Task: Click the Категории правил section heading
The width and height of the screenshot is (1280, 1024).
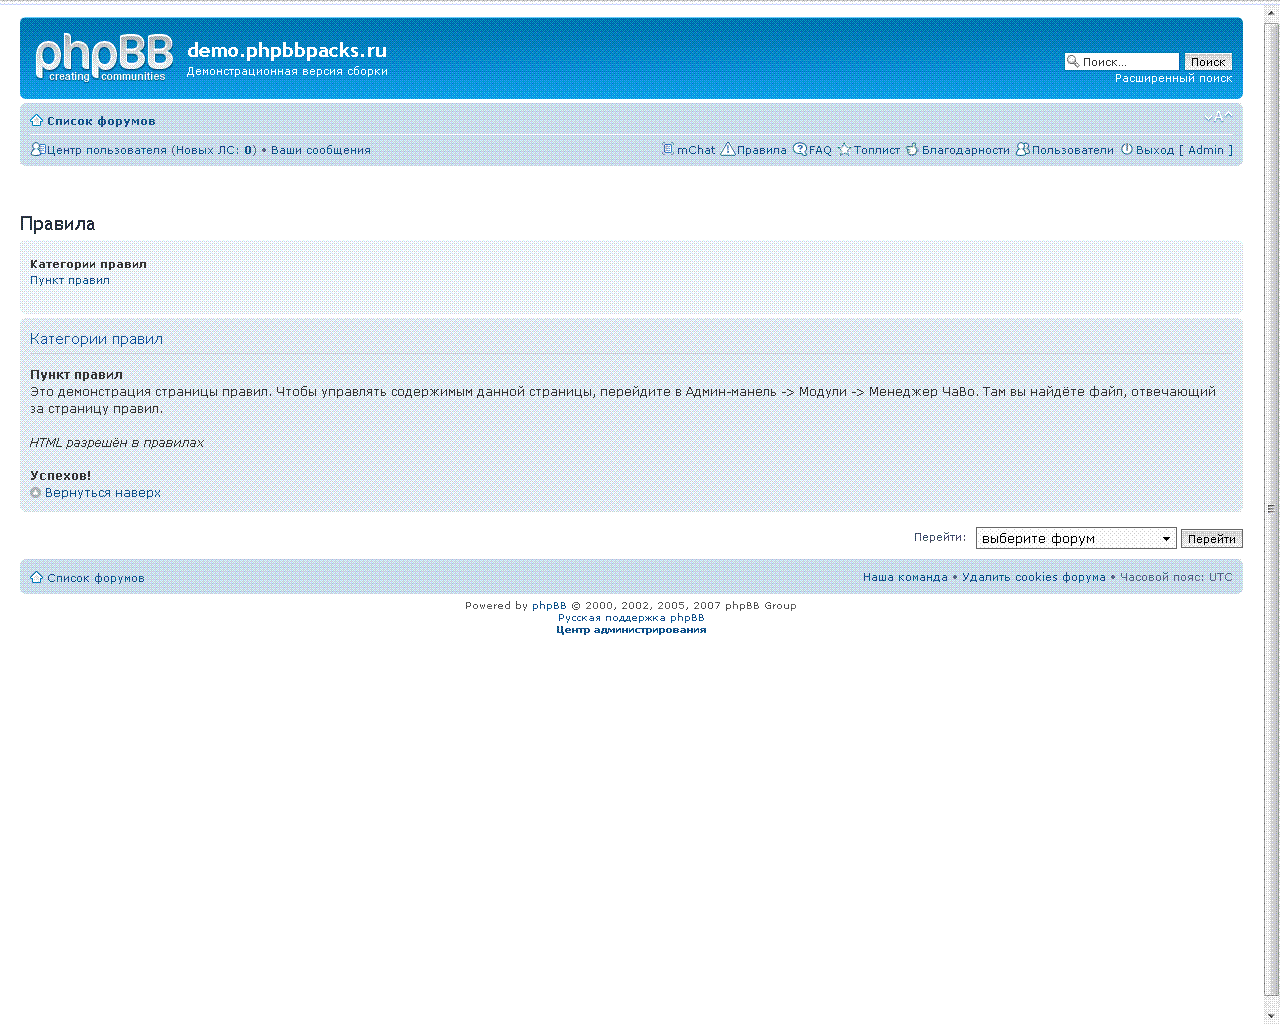Action: [x=96, y=339]
